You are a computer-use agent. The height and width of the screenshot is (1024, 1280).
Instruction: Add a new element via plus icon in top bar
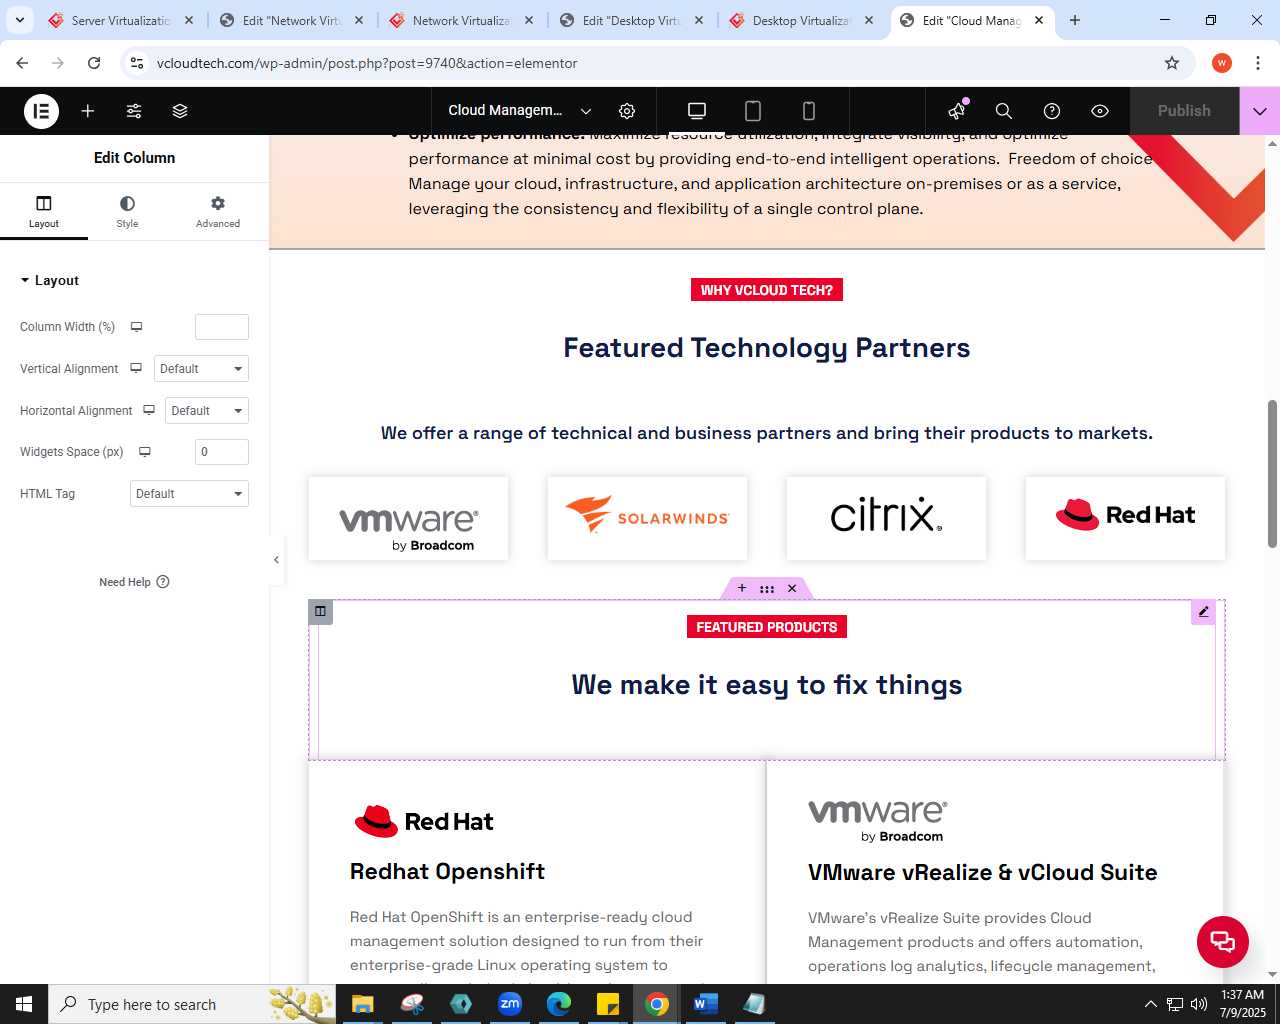pos(88,111)
